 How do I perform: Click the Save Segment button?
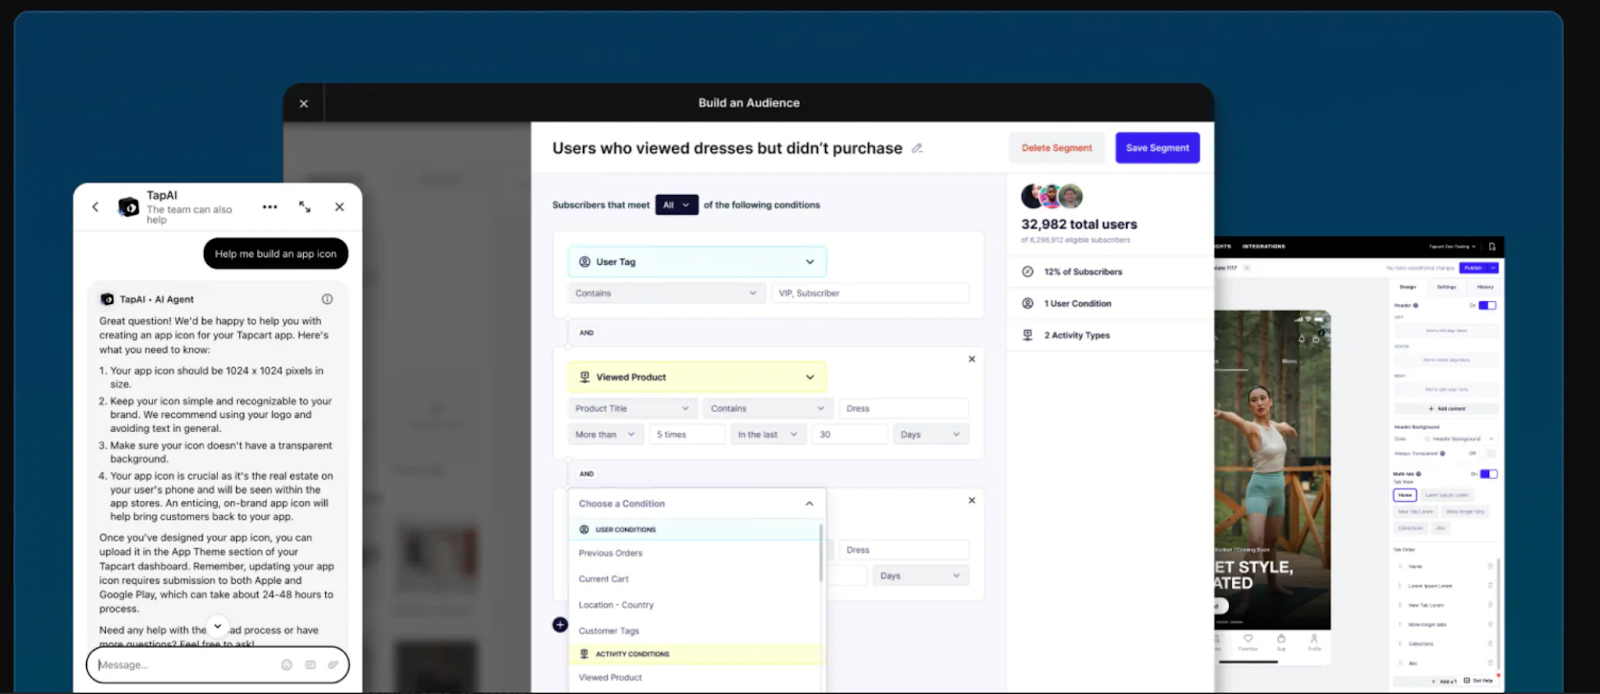pyautogui.click(x=1157, y=148)
